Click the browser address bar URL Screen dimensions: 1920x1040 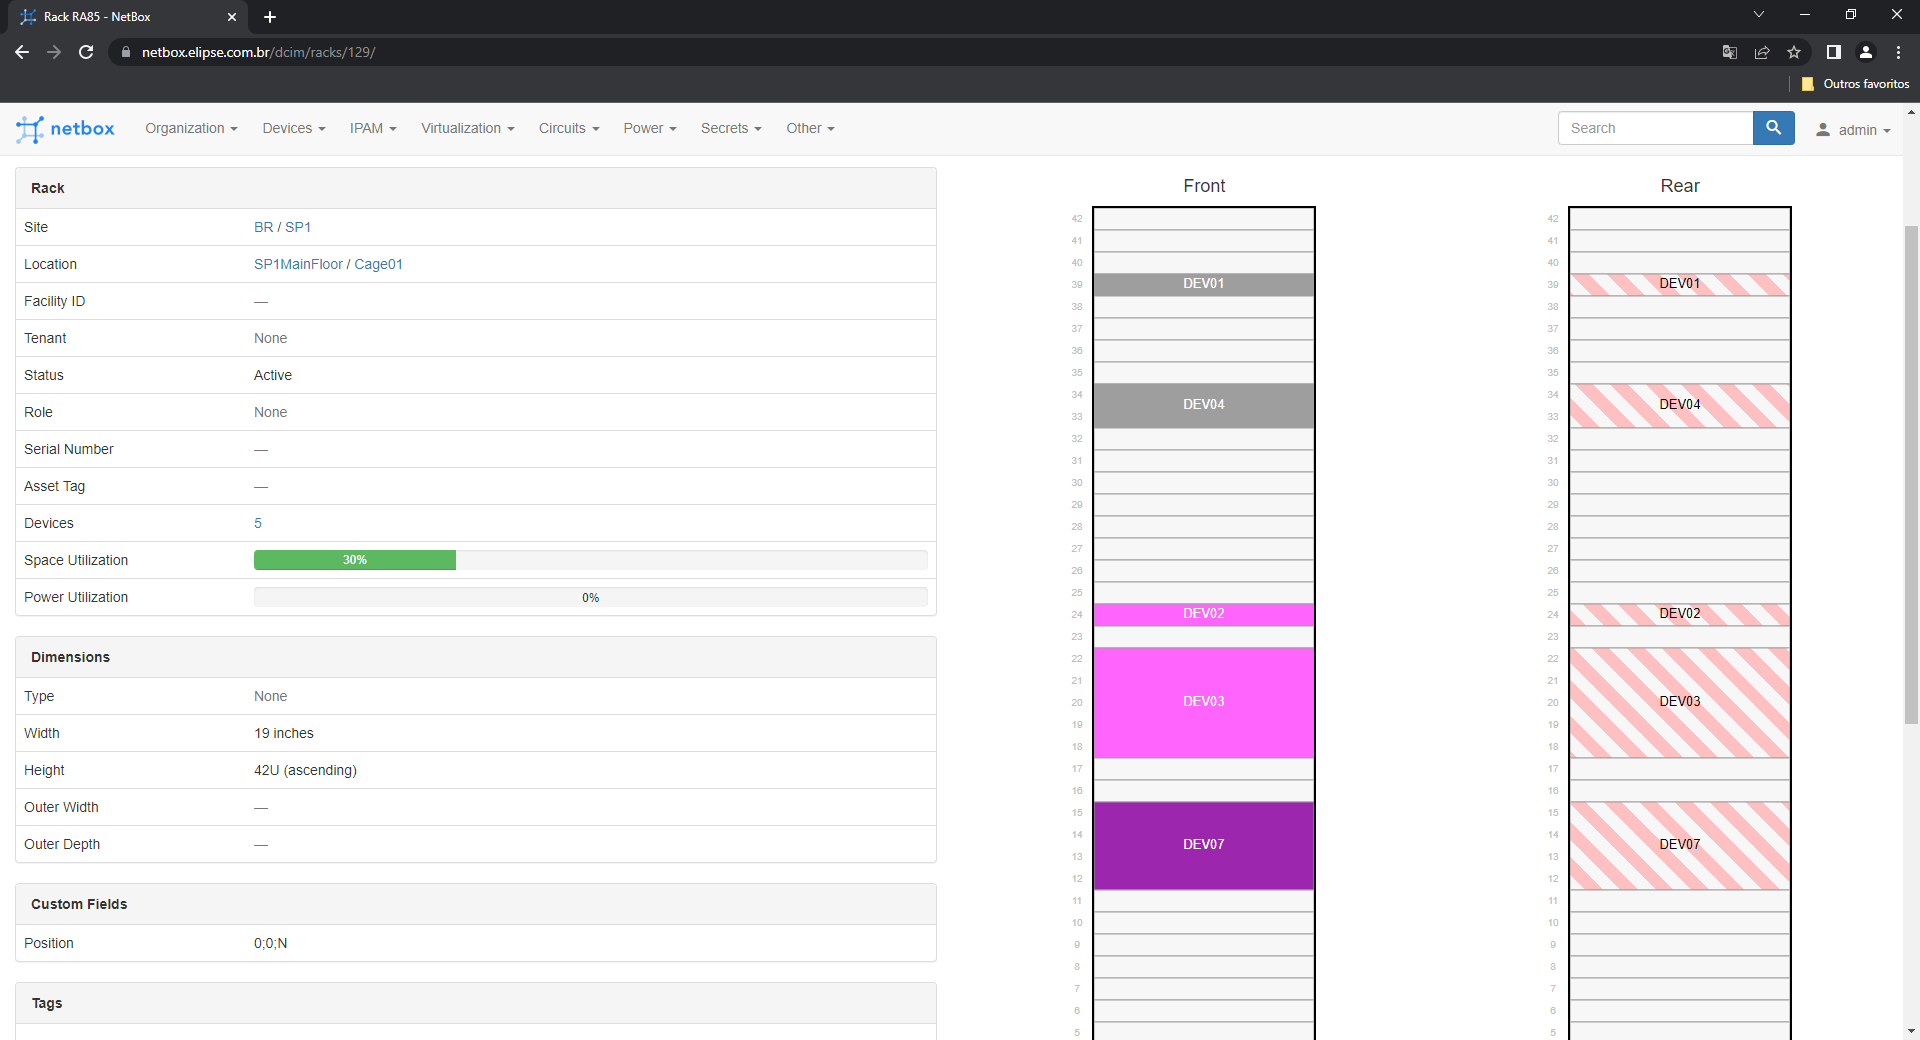tap(258, 52)
